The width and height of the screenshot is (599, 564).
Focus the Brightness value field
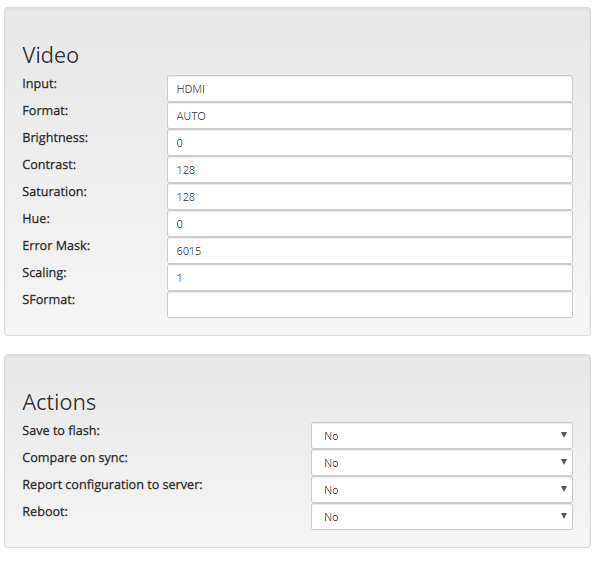[x=370, y=143]
